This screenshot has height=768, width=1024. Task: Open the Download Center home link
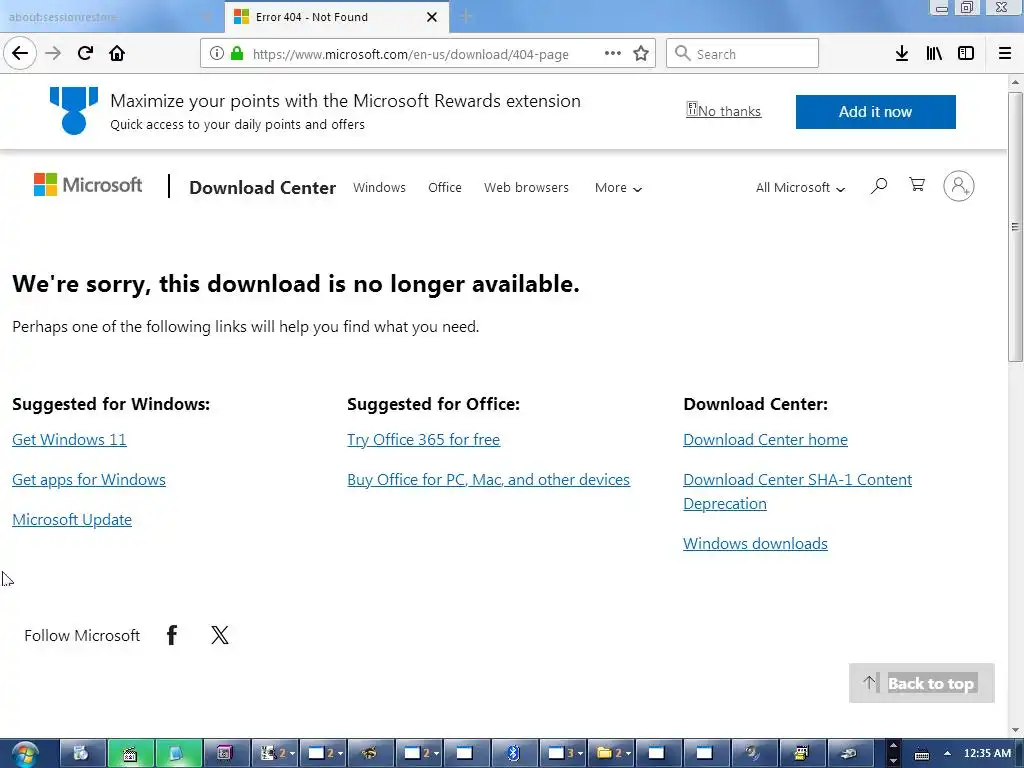coord(765,440)
